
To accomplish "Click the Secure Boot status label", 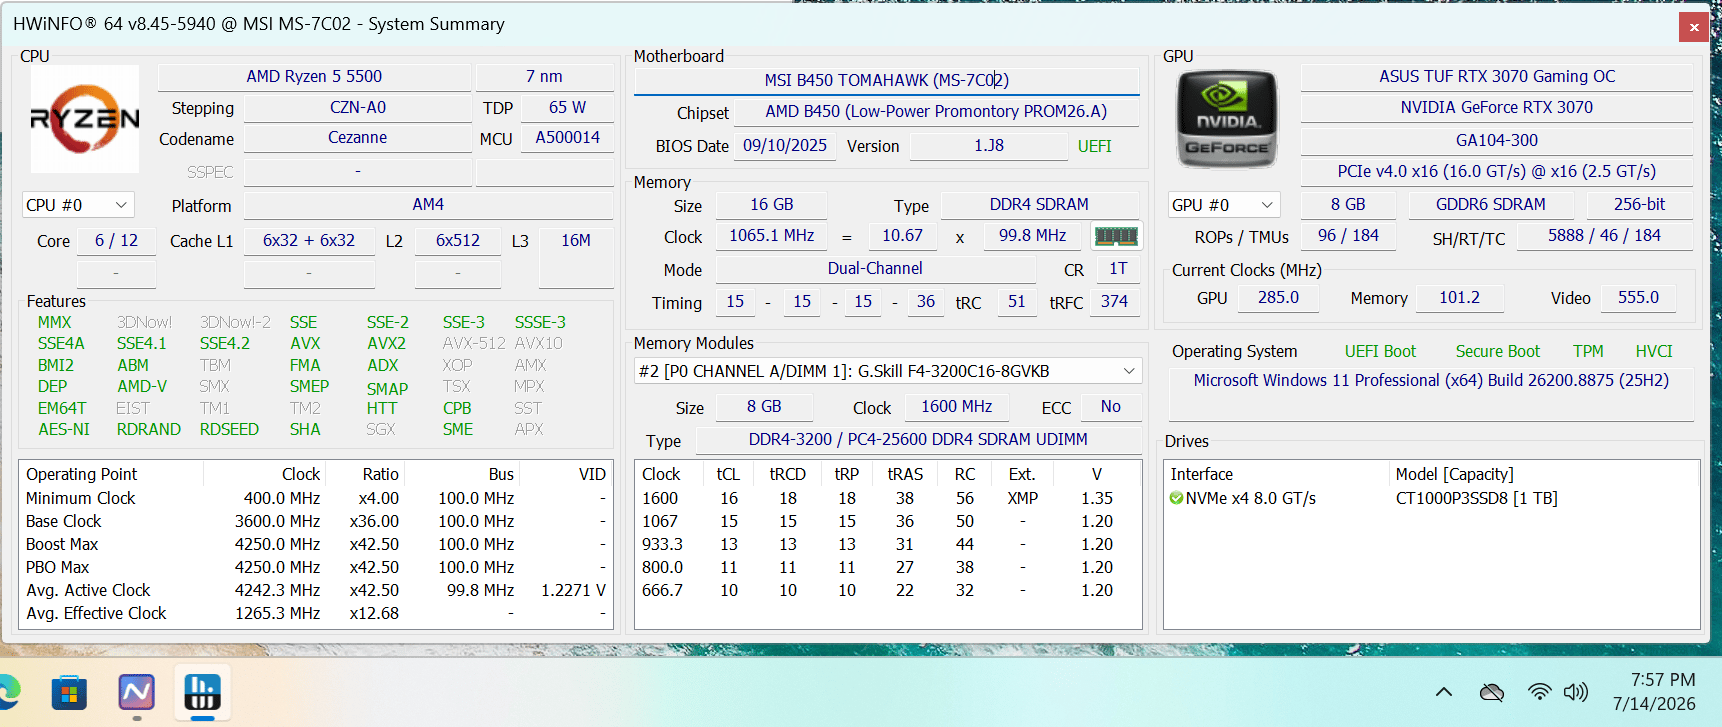I will point(1498,351).
